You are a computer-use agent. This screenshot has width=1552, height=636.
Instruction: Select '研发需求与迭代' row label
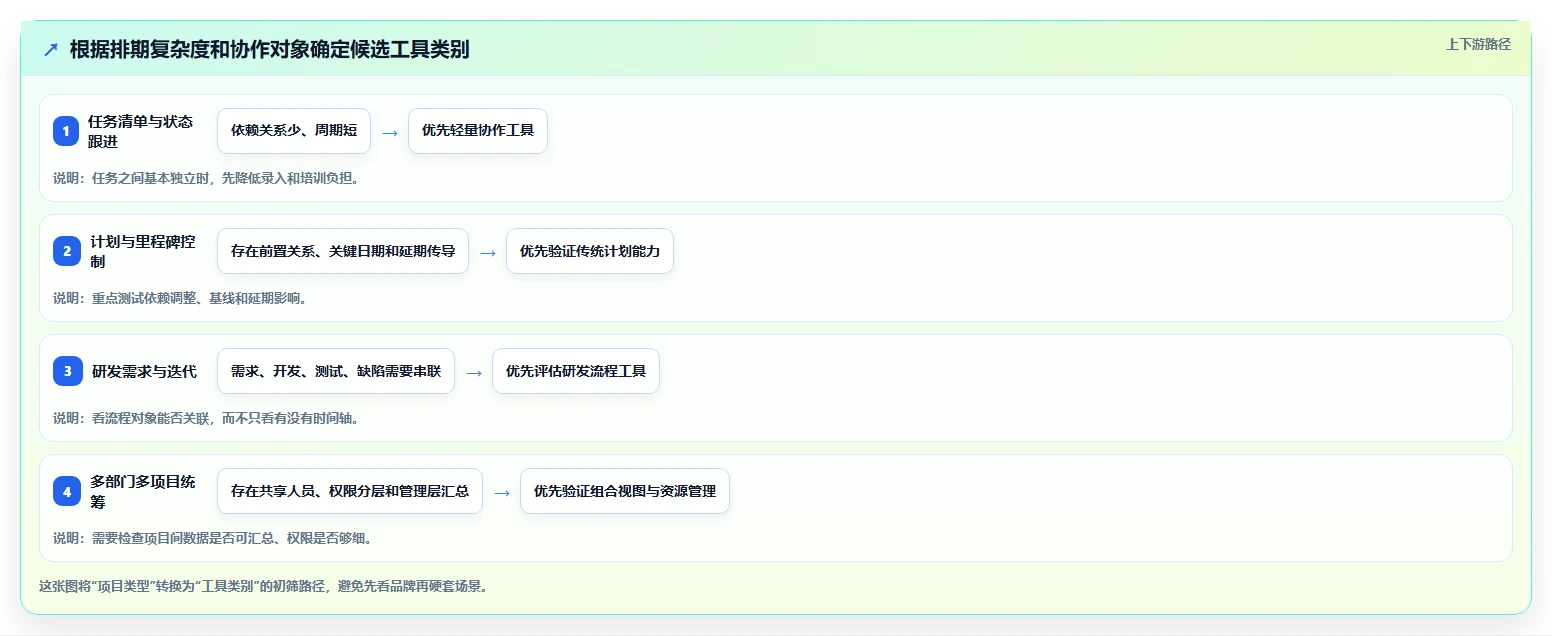coord(144,371)
